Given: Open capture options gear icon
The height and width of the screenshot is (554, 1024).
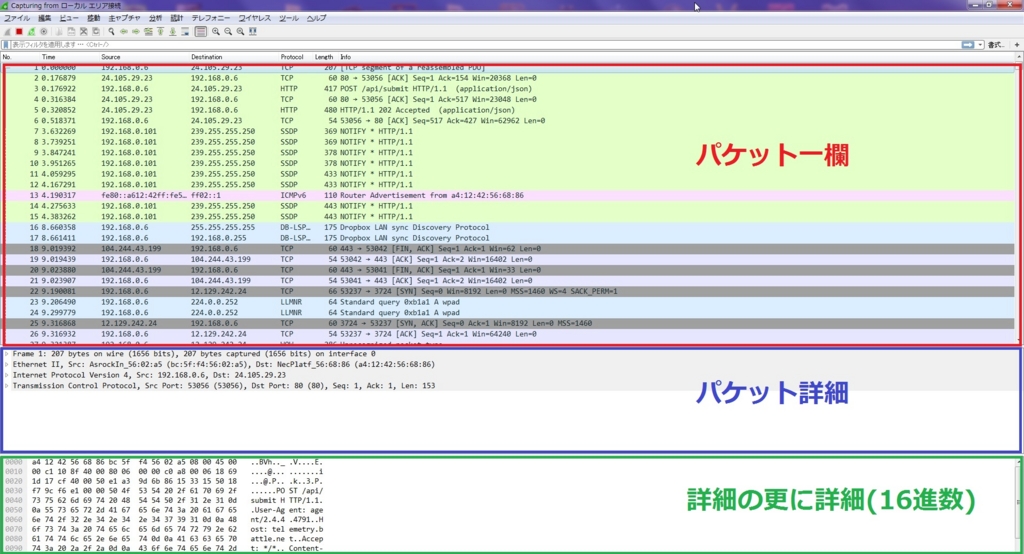Looking at the screenshot, I should click(x=44, y=31).
